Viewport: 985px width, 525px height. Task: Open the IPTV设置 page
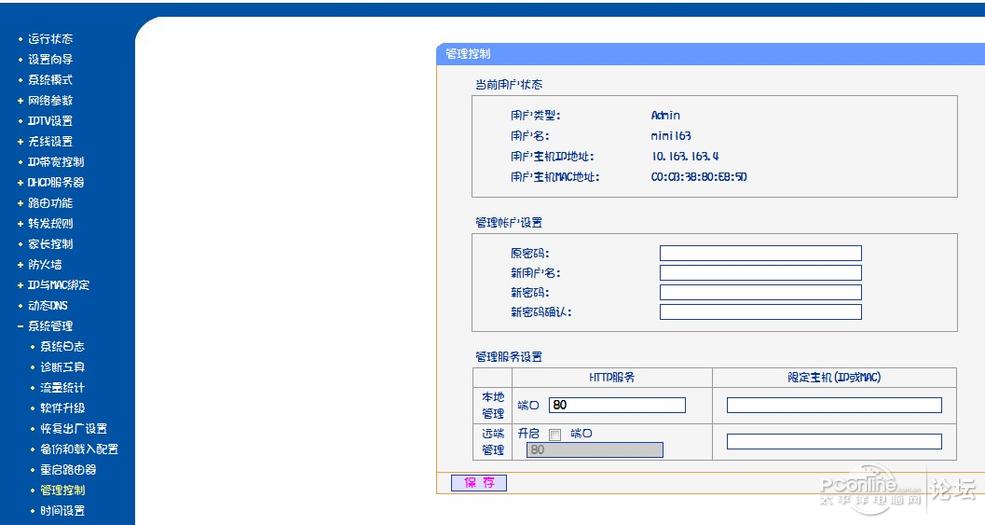(50, 121)
